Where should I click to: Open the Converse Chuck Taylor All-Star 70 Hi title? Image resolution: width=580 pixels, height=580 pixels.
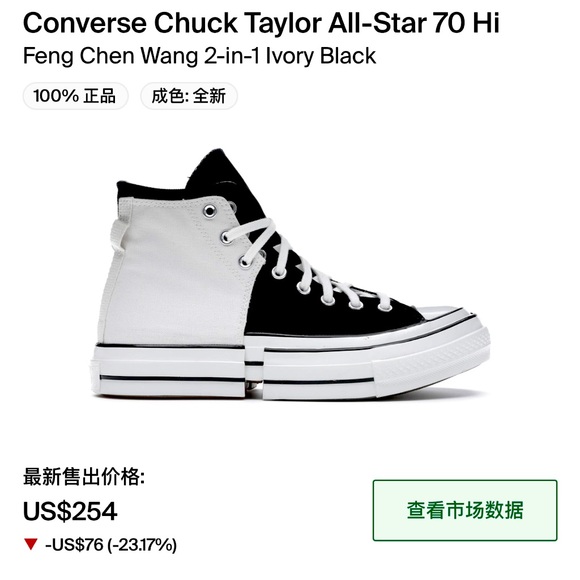(x=261, y=23)
